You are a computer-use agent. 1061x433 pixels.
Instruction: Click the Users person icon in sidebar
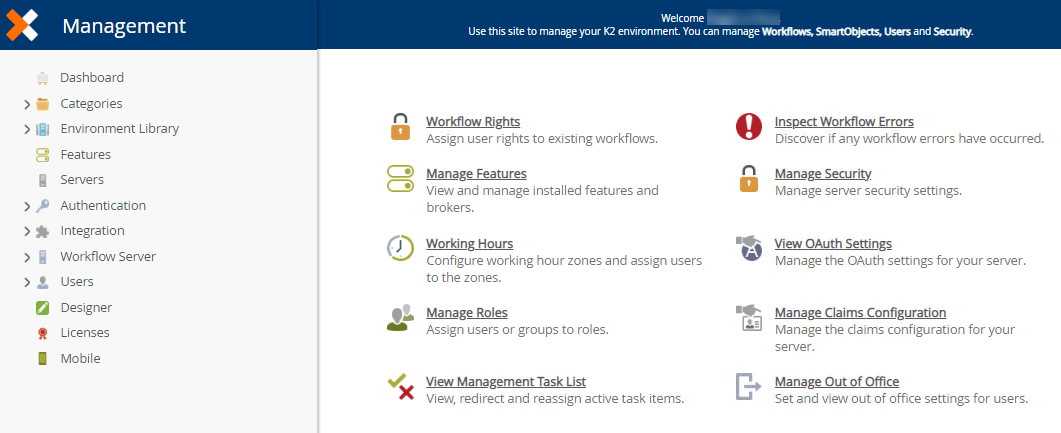coord(43,282)
